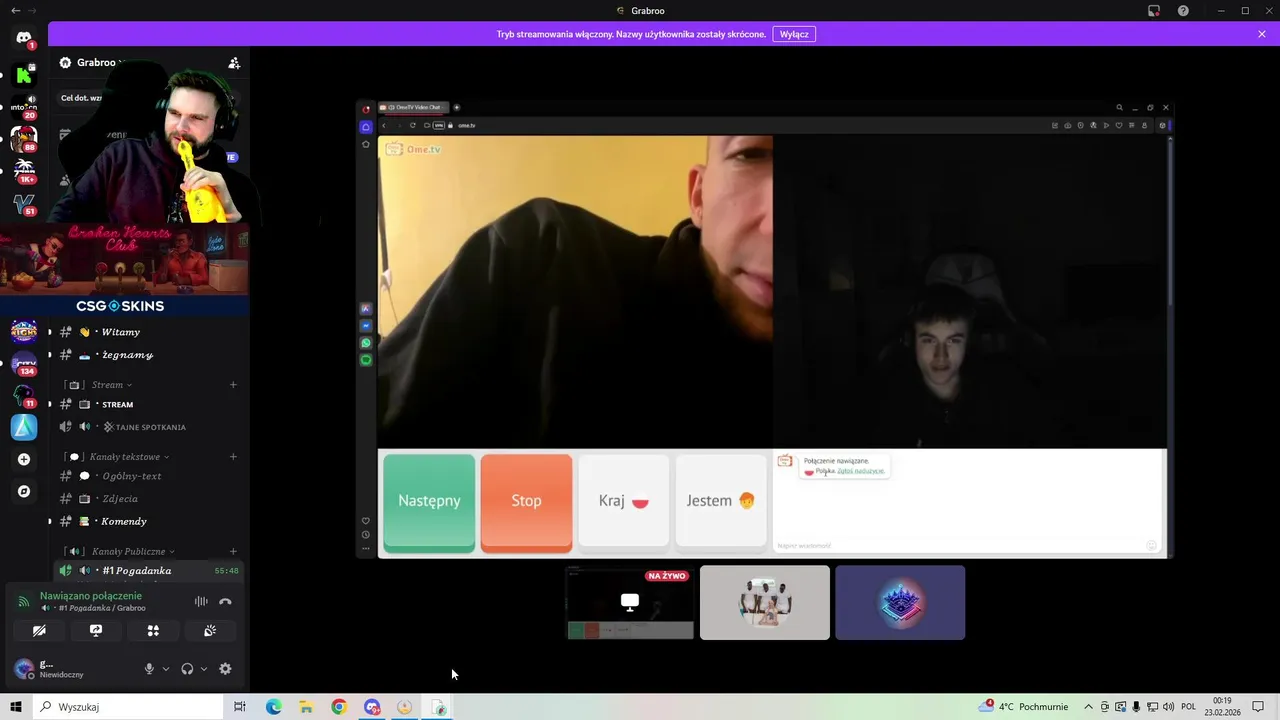Click the orange Stop button in stream
This screenshot has width=1280, height=720.
click(x=526, y=501)
